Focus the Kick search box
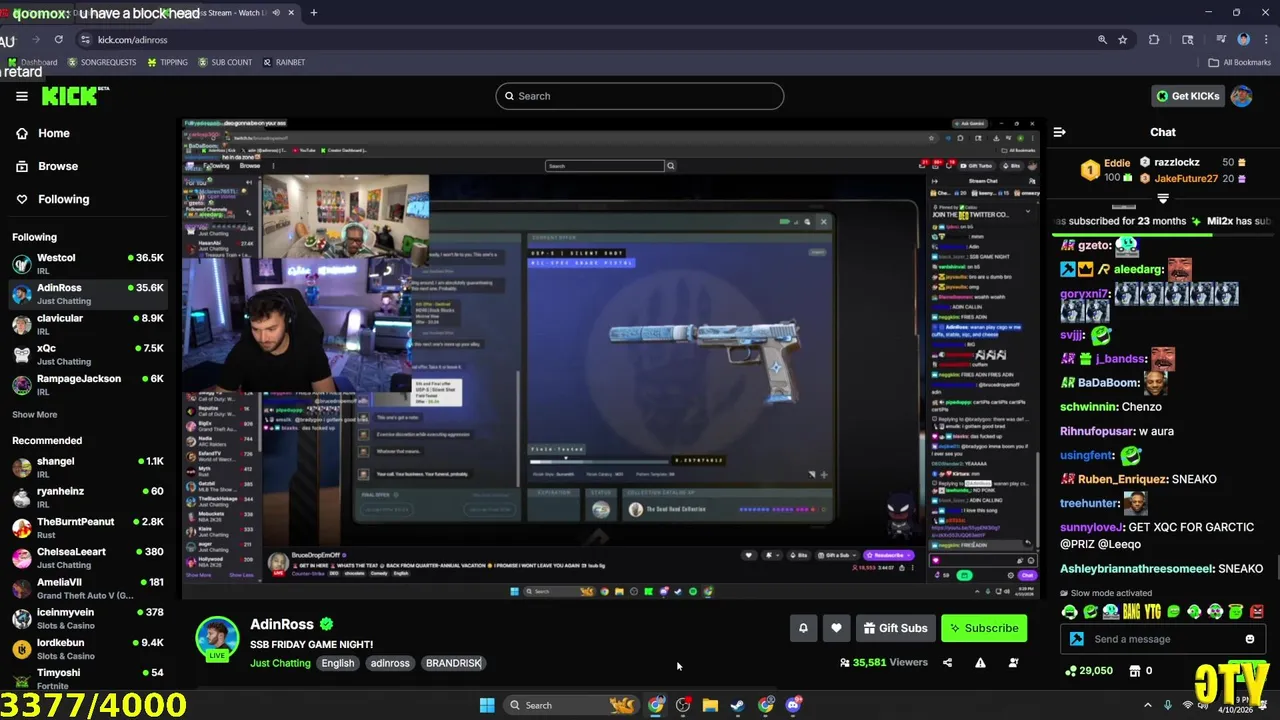The width and height of the screenshot is (1280, 720). click(x=640, y=96)
